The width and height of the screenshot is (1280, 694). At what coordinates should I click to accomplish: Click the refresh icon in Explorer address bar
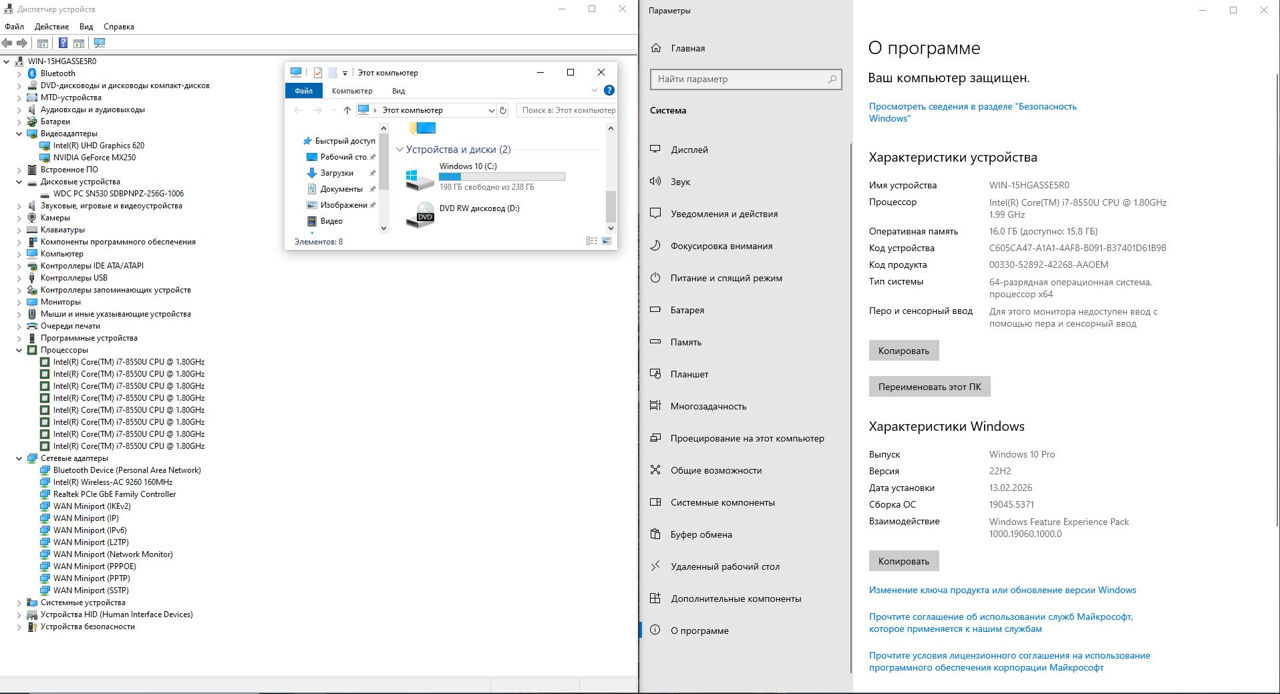(x=503, y=110)
